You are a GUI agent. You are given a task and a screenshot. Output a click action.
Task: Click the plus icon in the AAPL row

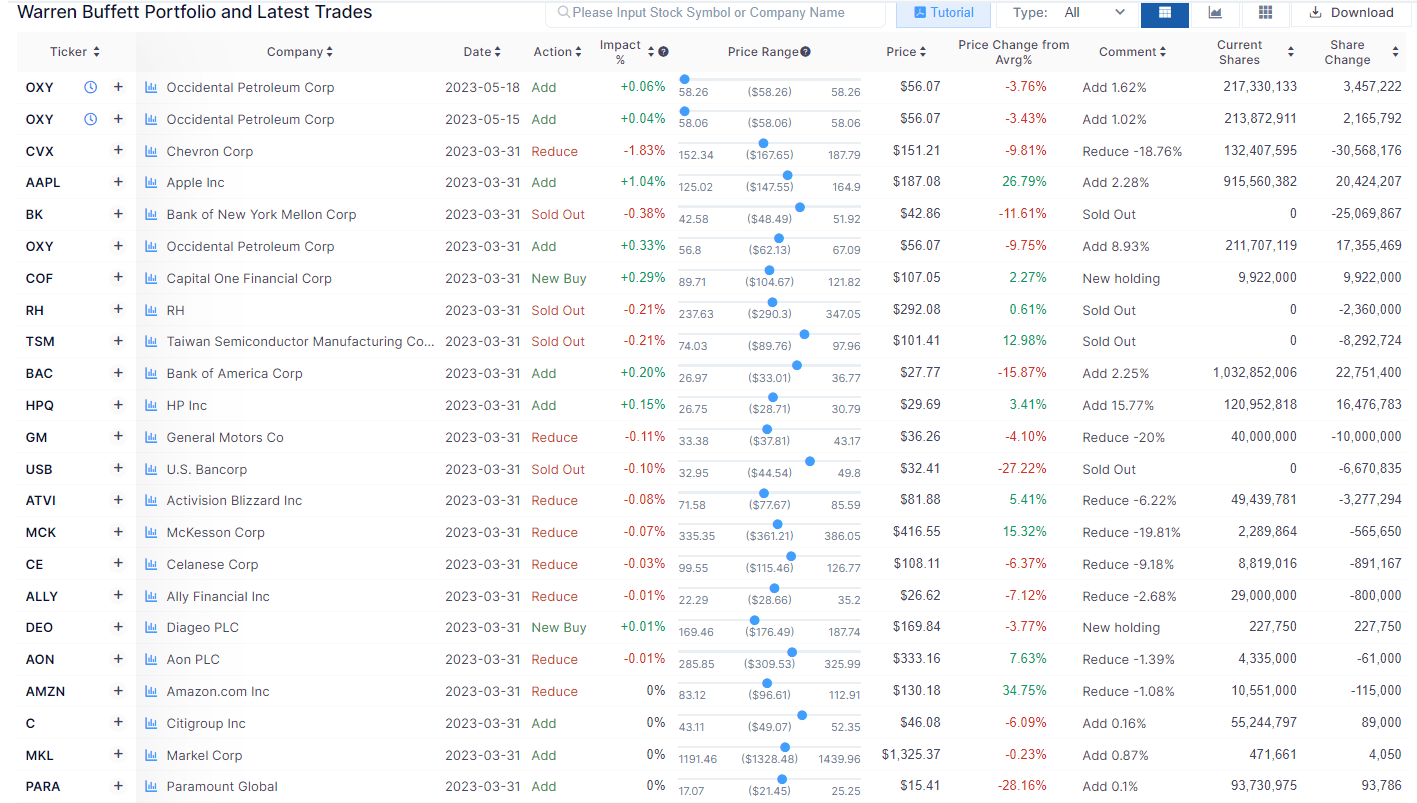(118, 183)
